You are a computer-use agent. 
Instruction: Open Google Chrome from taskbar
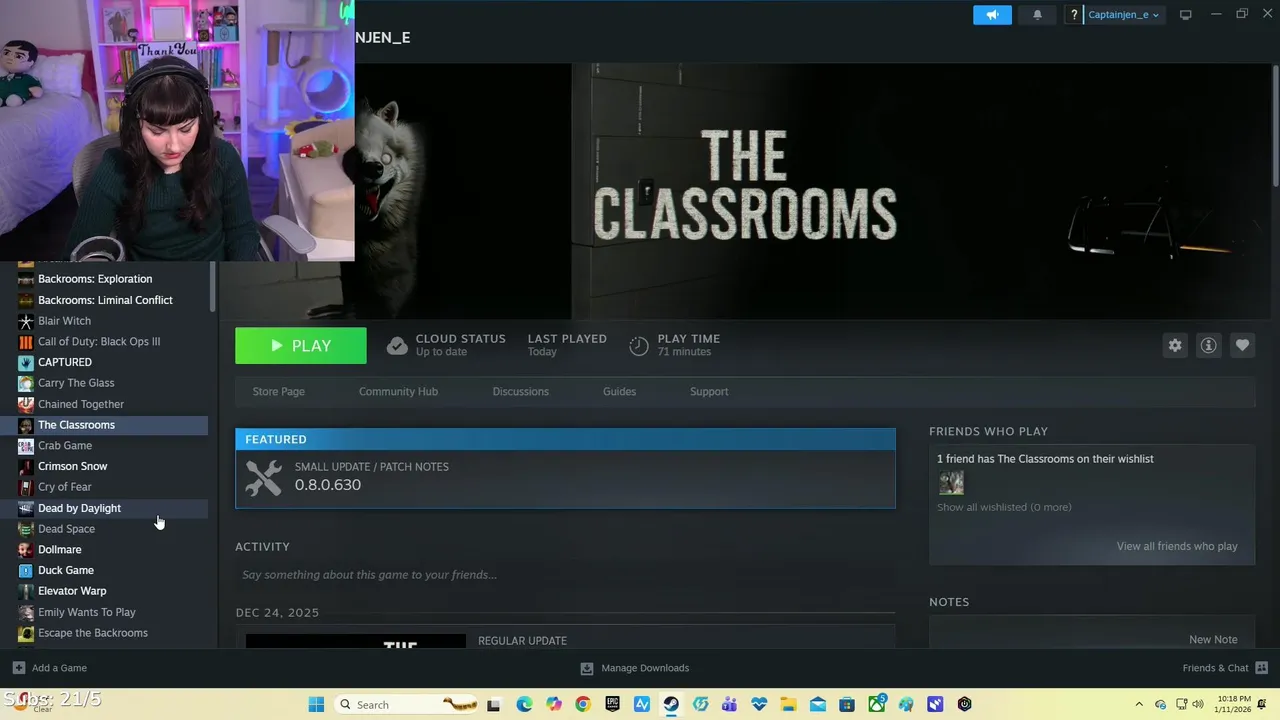coord(583,704)
